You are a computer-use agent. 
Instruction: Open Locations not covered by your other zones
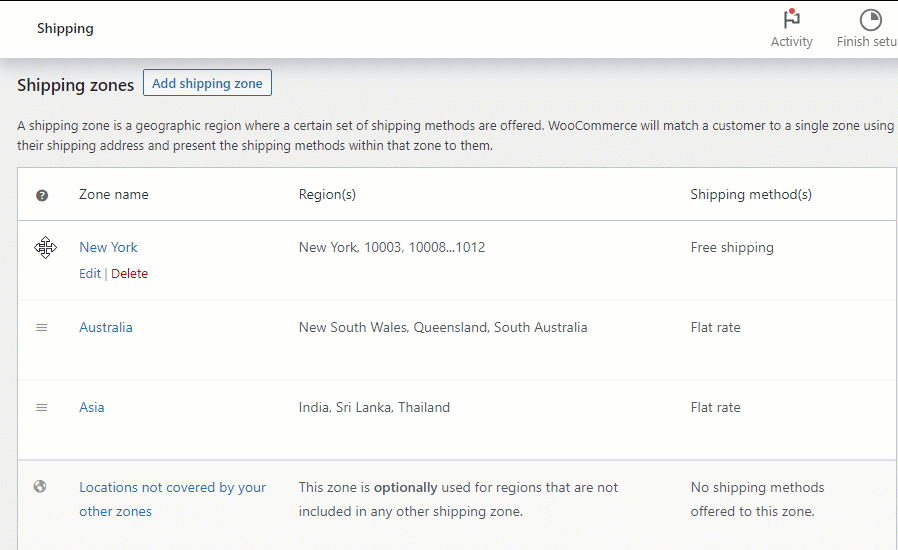click(x=172, y=499)
